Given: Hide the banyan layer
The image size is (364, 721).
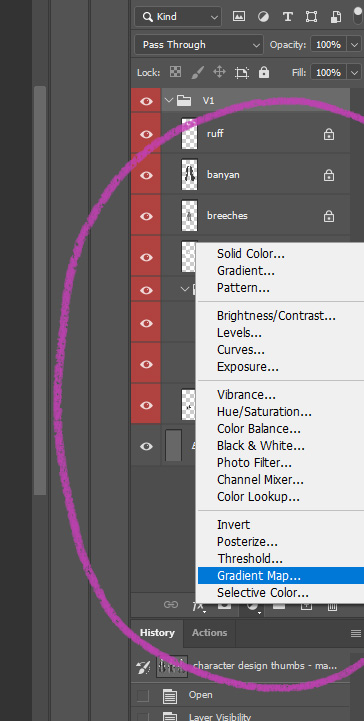Looking at the screenshot, I should tap(146, 175).
